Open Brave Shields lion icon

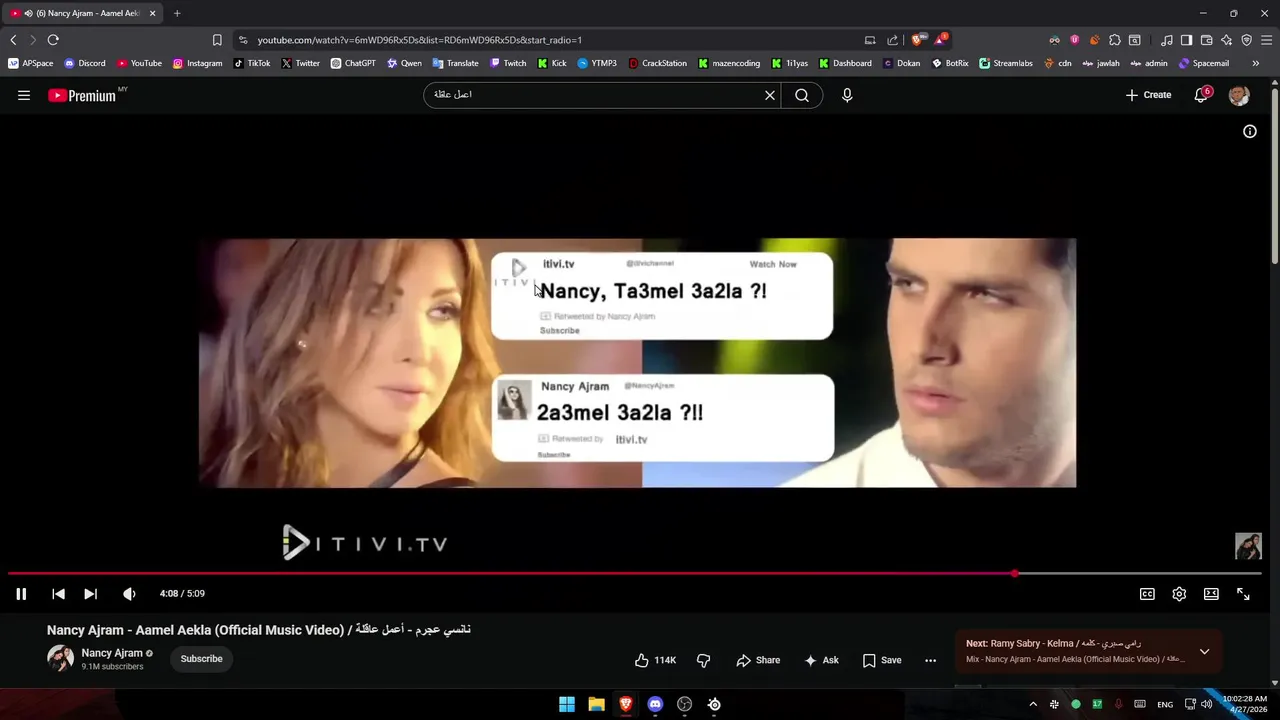coord(917,40)
